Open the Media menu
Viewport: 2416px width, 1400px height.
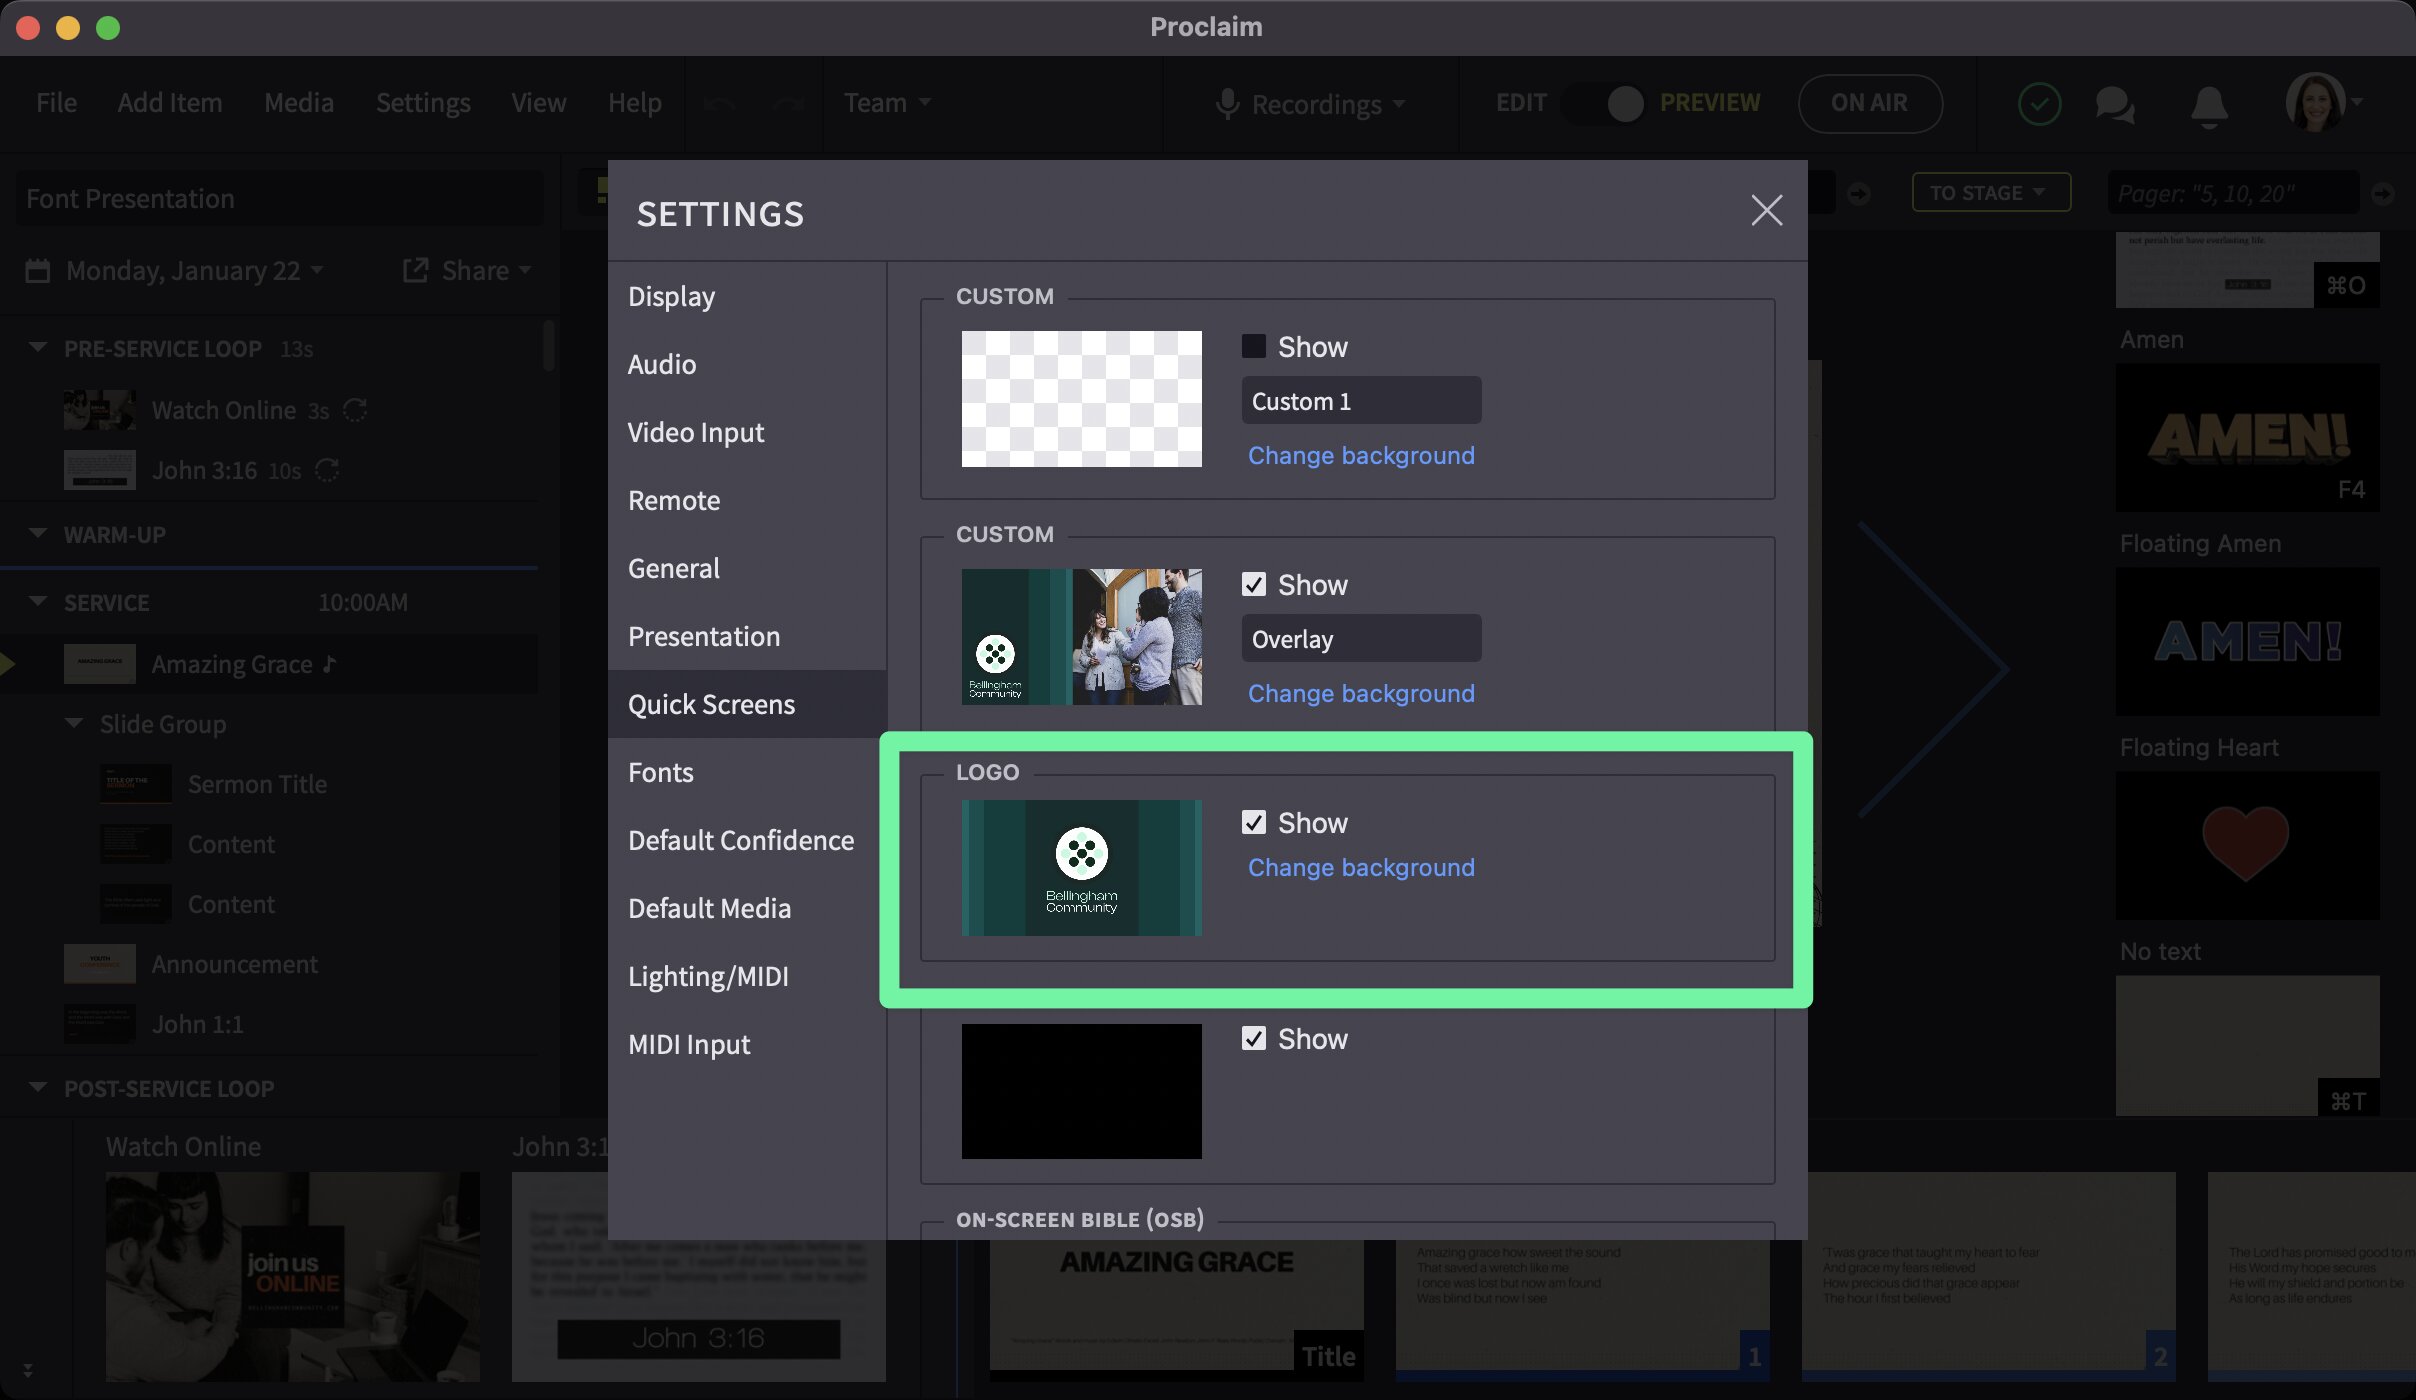(x=298, y=103)
